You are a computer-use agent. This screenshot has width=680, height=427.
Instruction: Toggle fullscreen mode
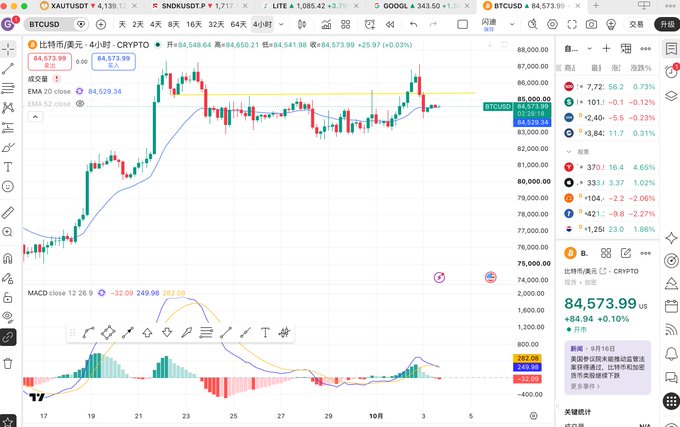572,24
